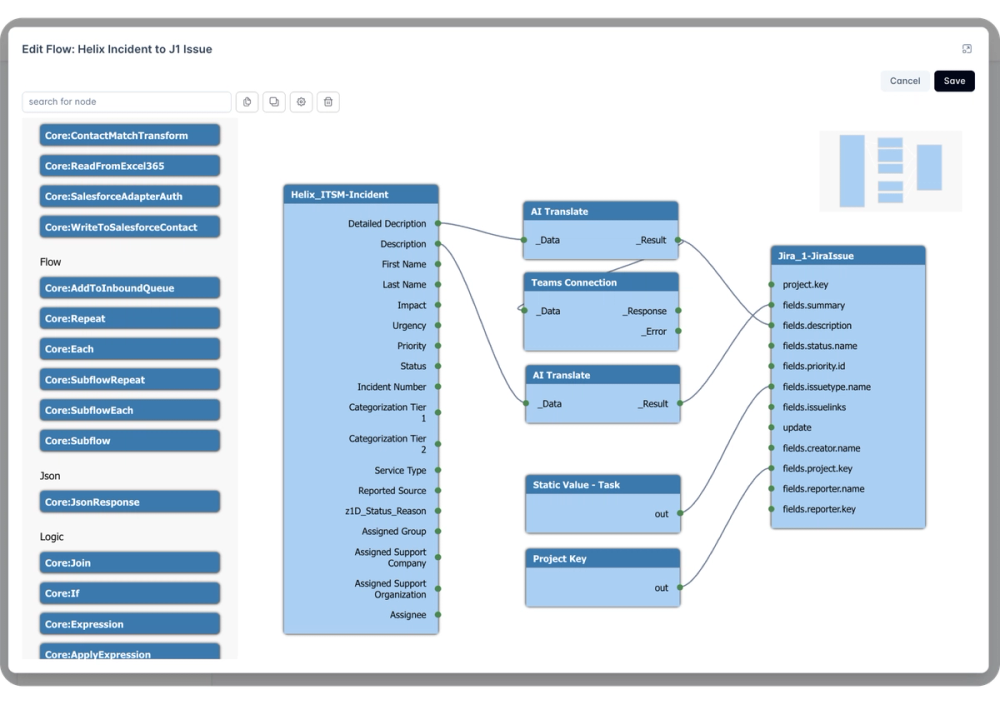Click the Reported Source output port
This screenshot has height=705, width=1000.
438,491
